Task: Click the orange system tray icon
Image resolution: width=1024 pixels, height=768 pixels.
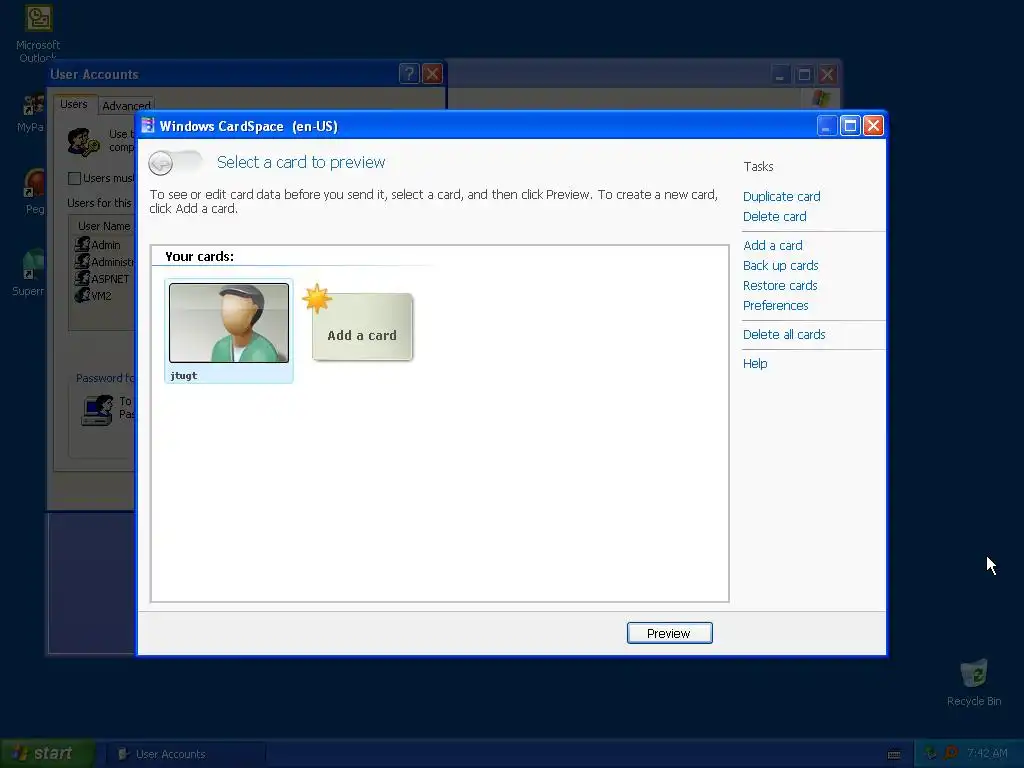Action: [x=952, y=753]
